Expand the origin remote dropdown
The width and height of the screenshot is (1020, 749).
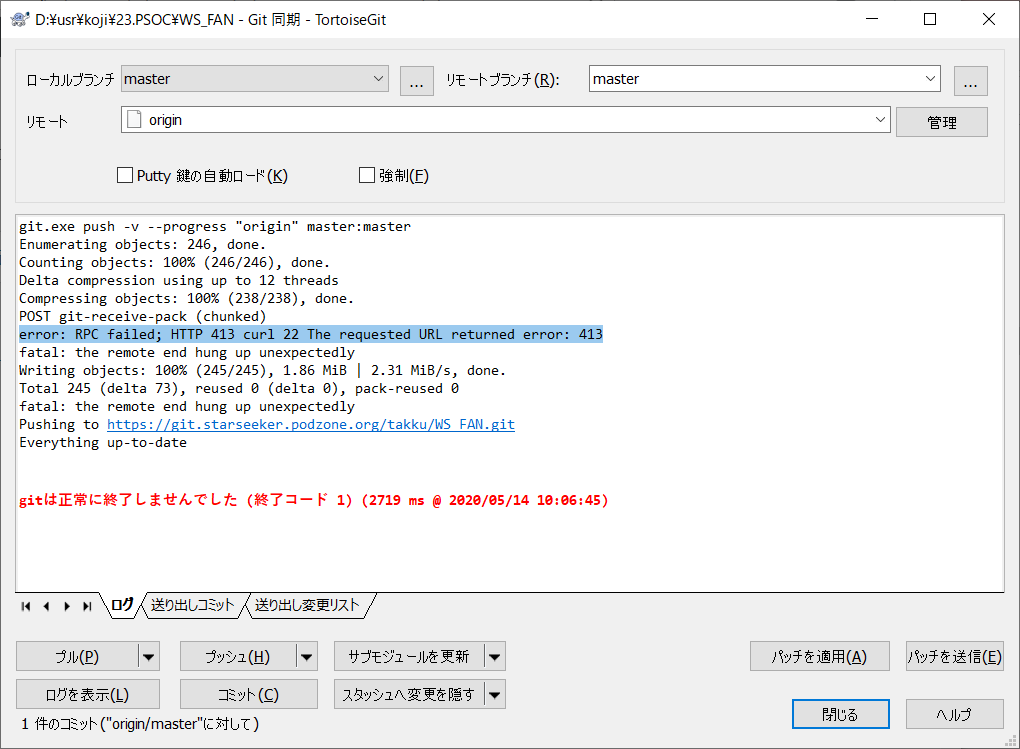[880, 120]
